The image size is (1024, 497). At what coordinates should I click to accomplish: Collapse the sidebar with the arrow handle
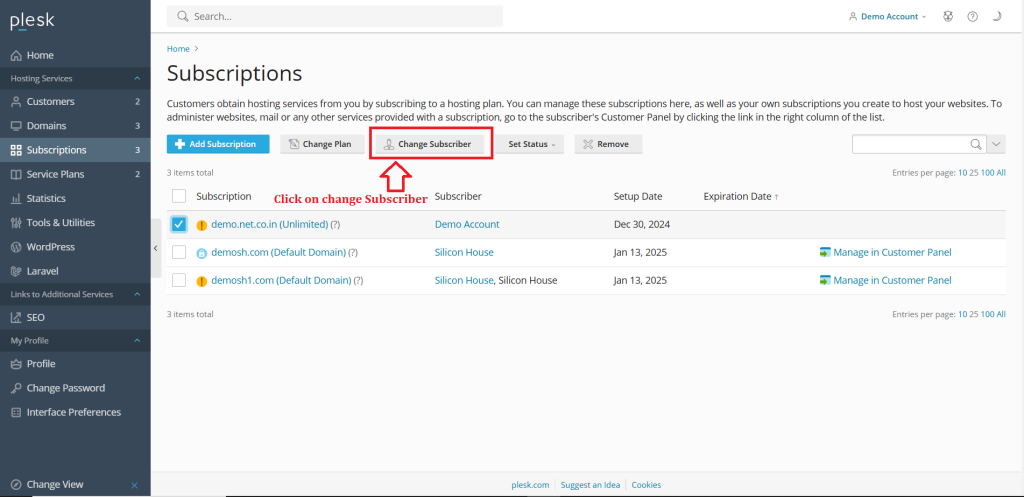coord(155,248)
